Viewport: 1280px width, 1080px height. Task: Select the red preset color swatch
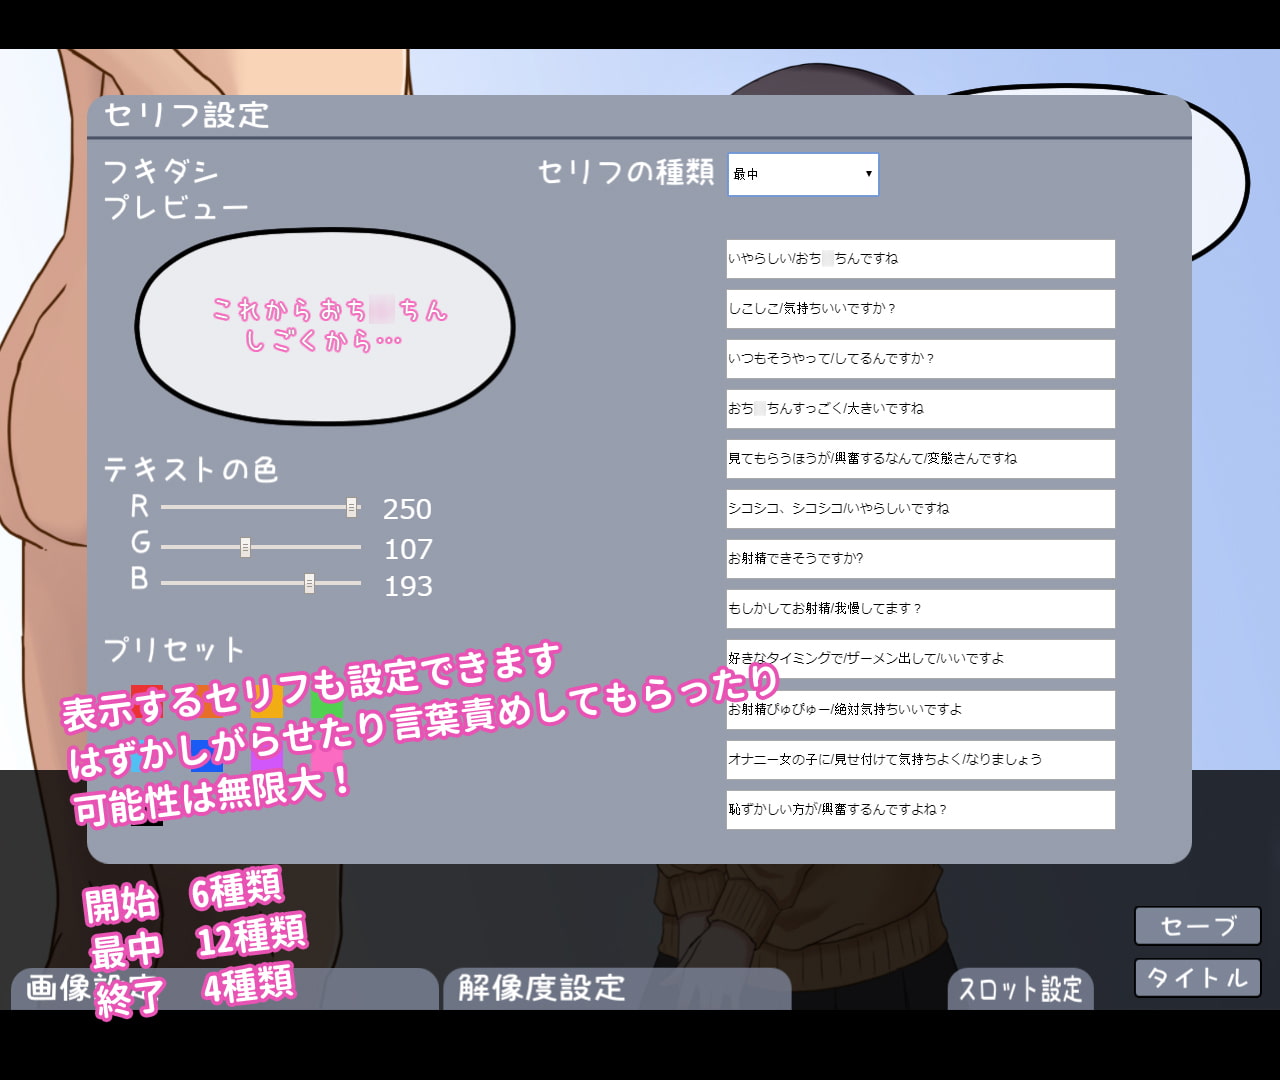[147, 700]
